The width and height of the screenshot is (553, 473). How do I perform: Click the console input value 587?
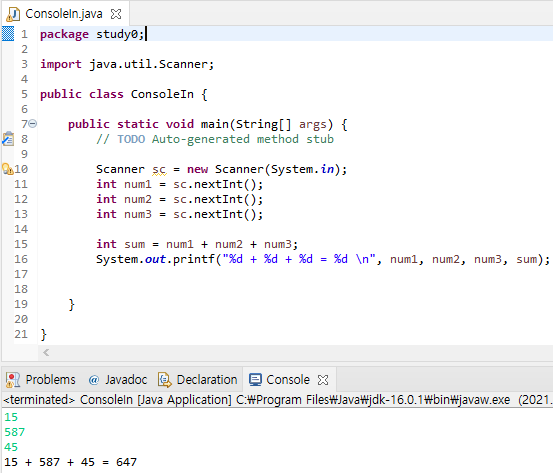tap(14, 432)
